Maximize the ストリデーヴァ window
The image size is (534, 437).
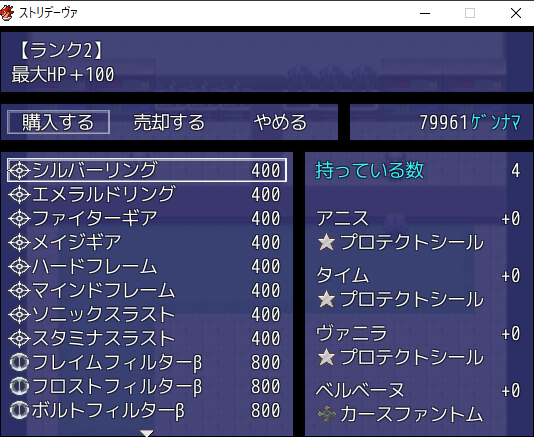470,13
